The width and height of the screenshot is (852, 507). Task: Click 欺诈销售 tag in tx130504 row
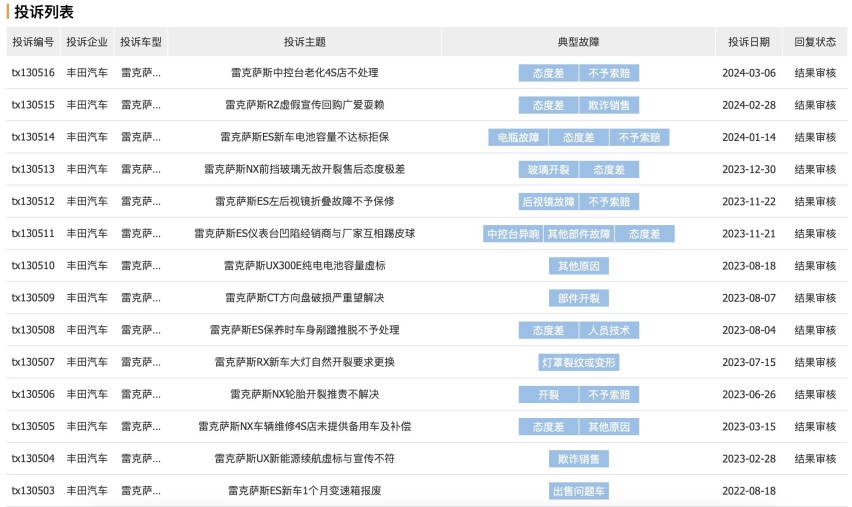click(x=579, y=459)
